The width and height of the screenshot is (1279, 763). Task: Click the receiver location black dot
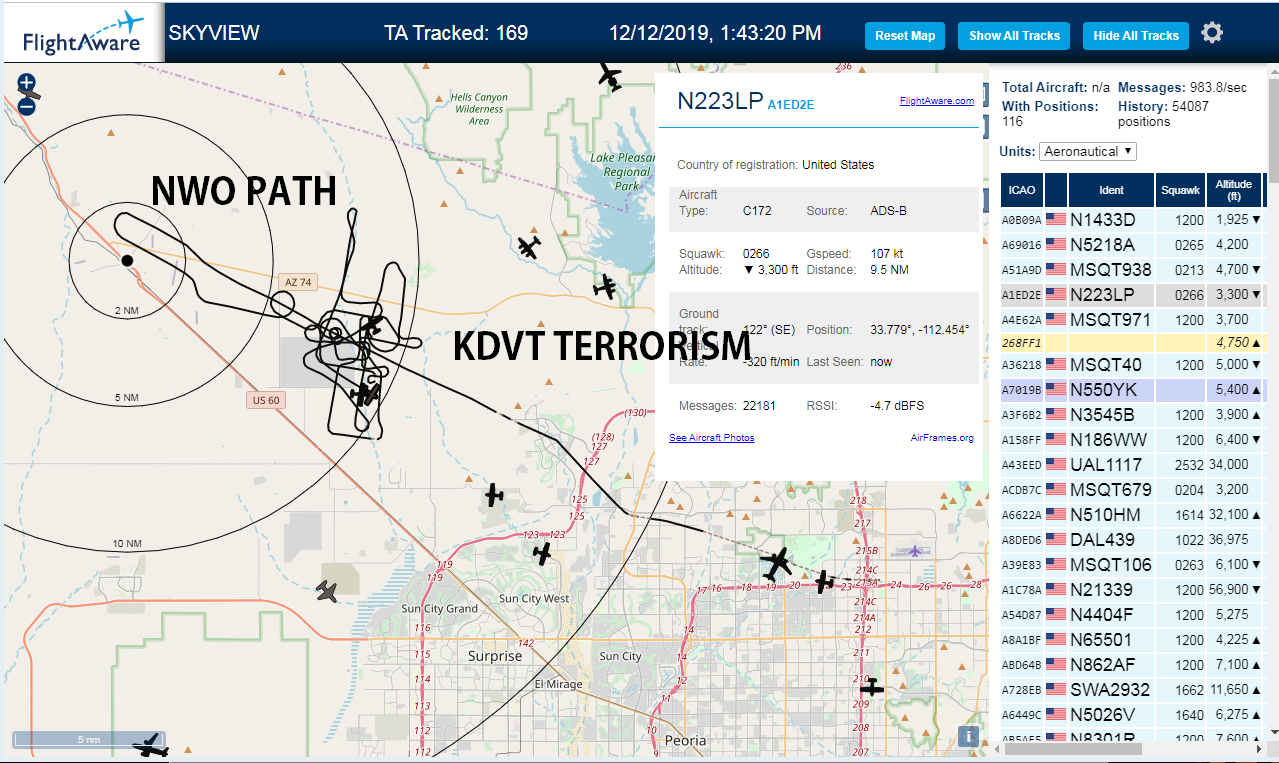pos(127,260)
